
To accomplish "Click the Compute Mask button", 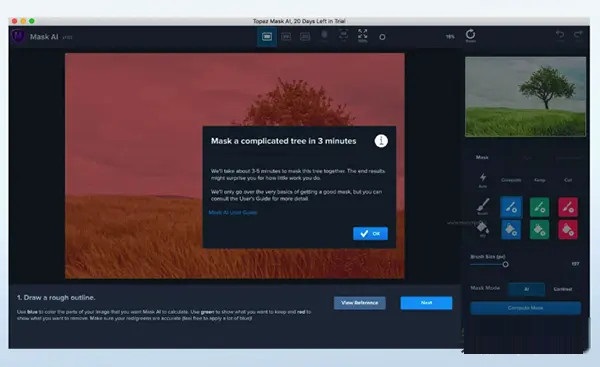I will (x=525, y=308).
